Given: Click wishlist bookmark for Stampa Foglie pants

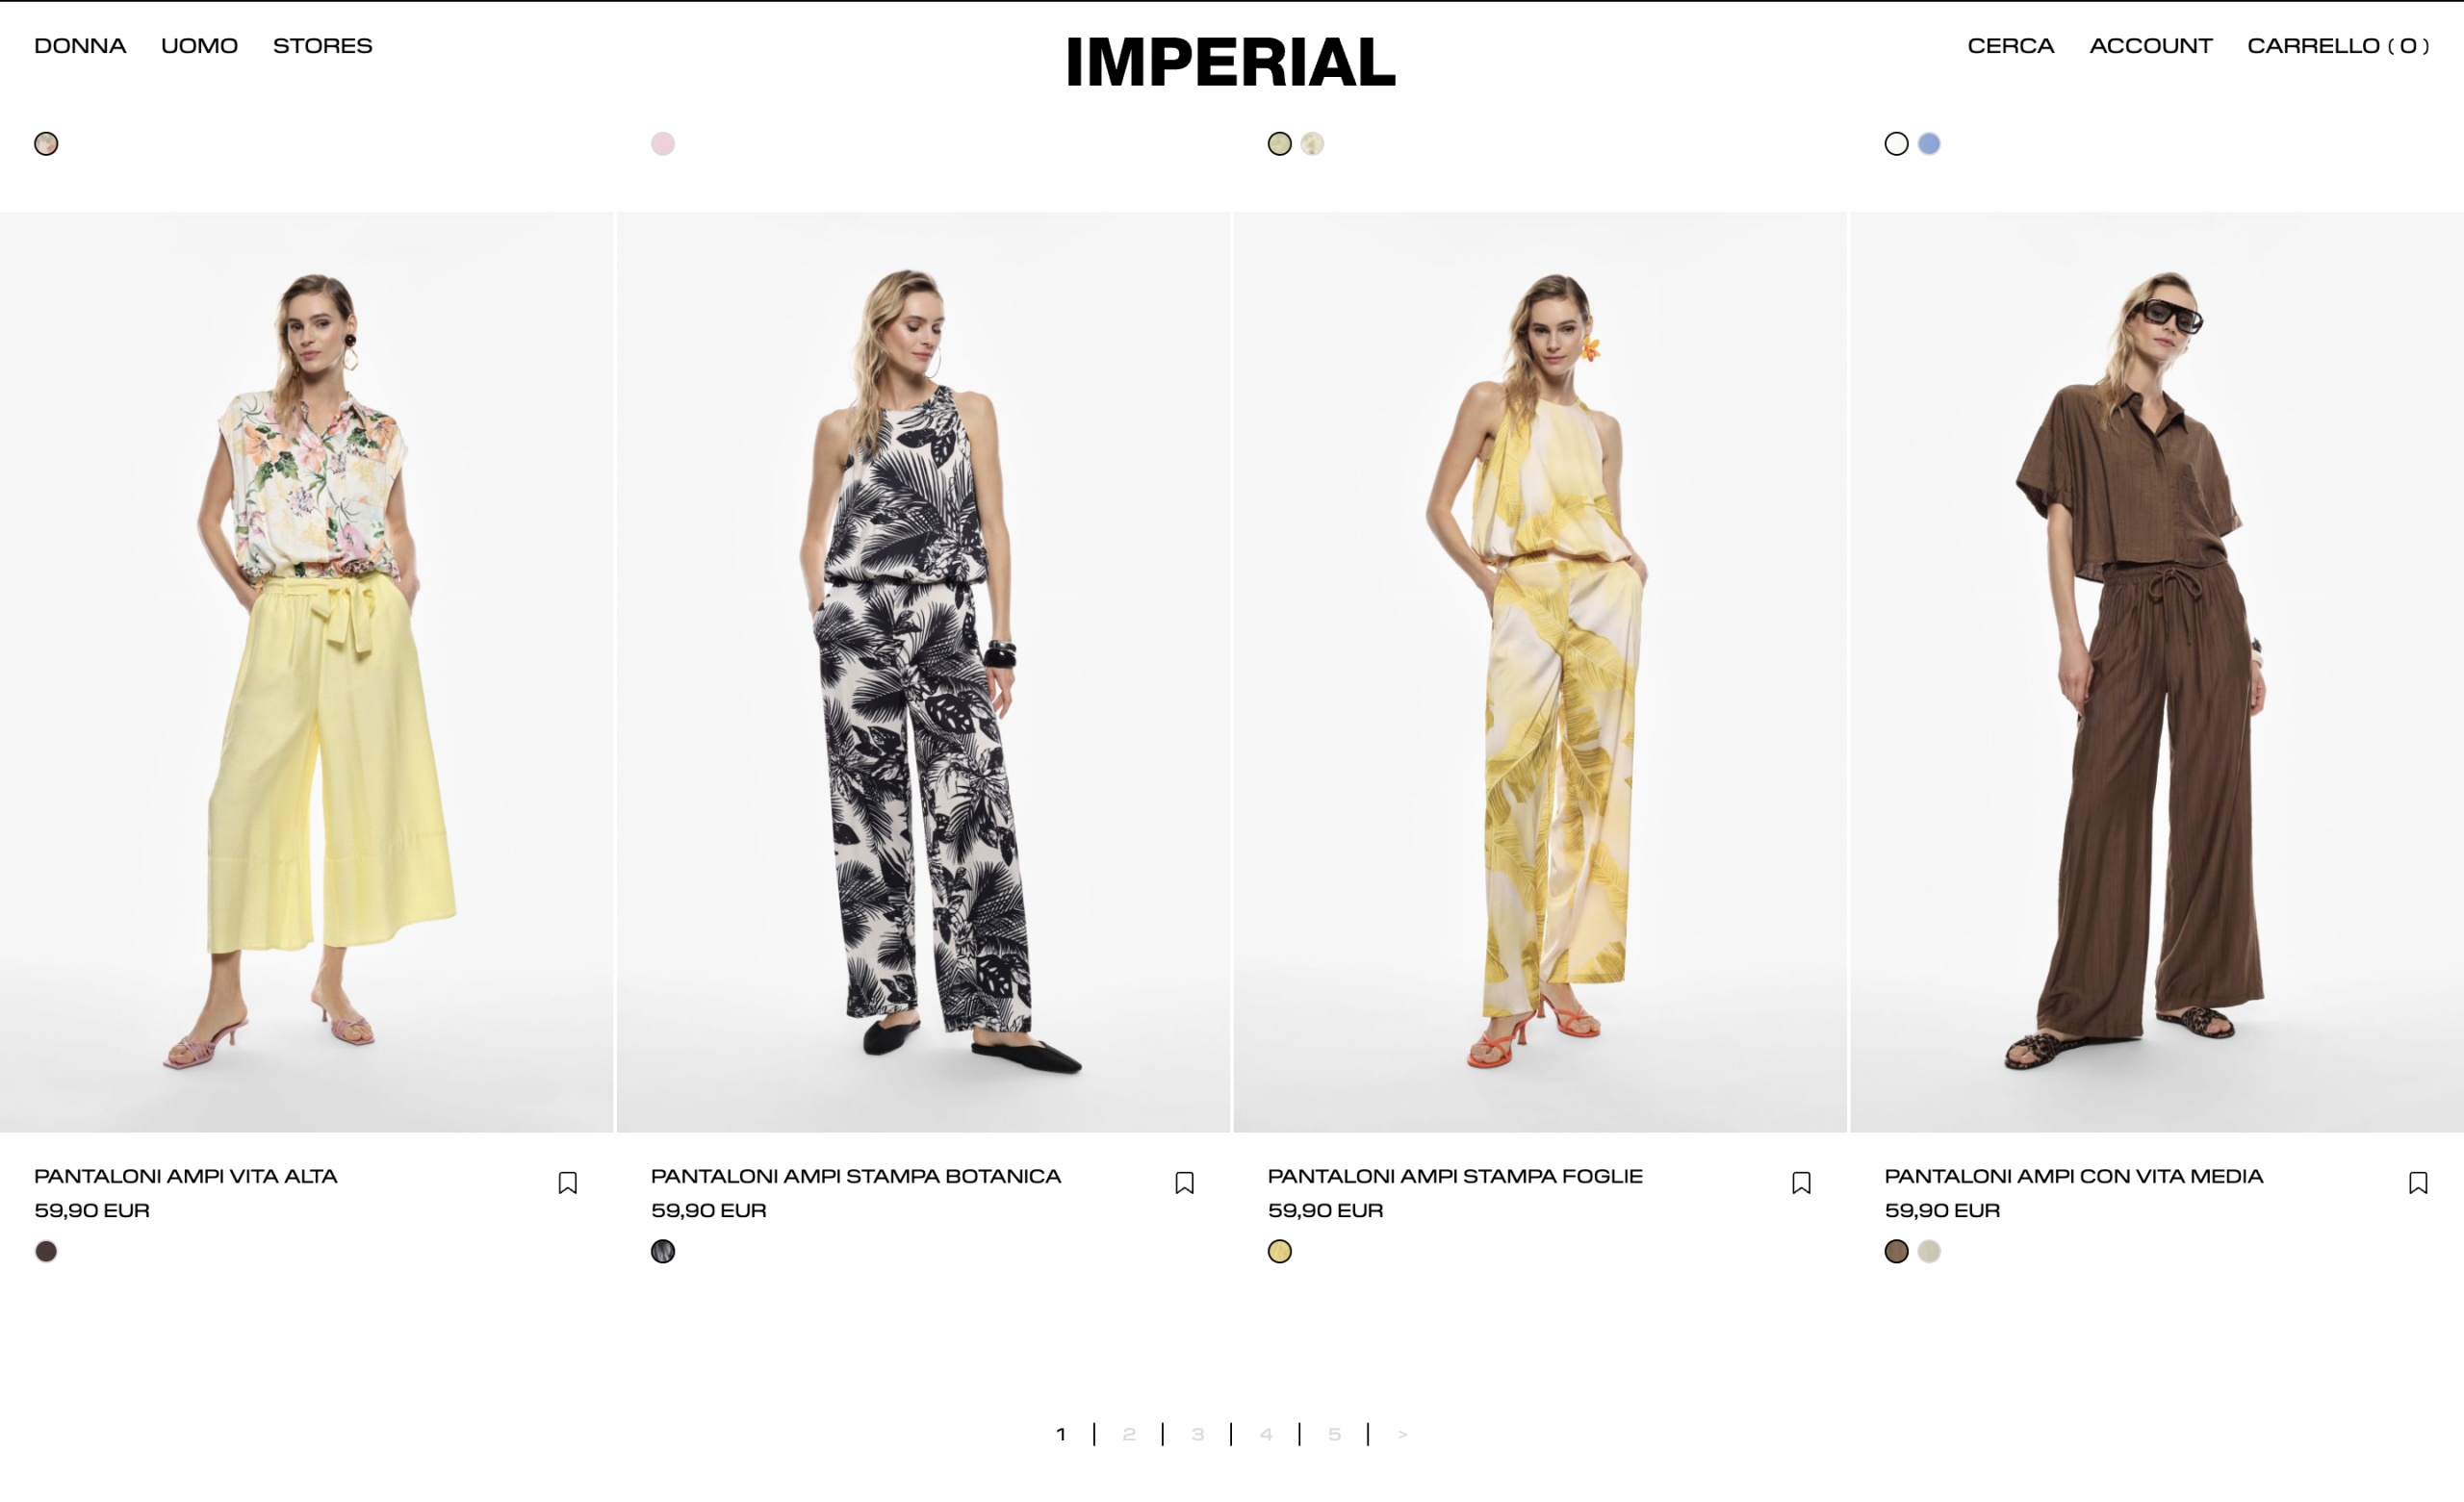Looking at the screenshot, I should click(x=1802, y=1183).
